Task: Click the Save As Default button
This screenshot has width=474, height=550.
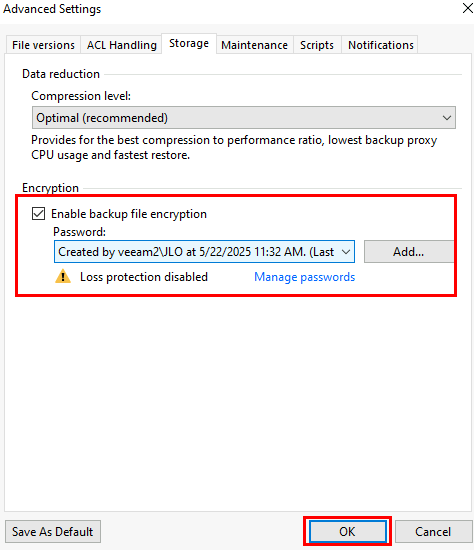Action: (53, 531)
